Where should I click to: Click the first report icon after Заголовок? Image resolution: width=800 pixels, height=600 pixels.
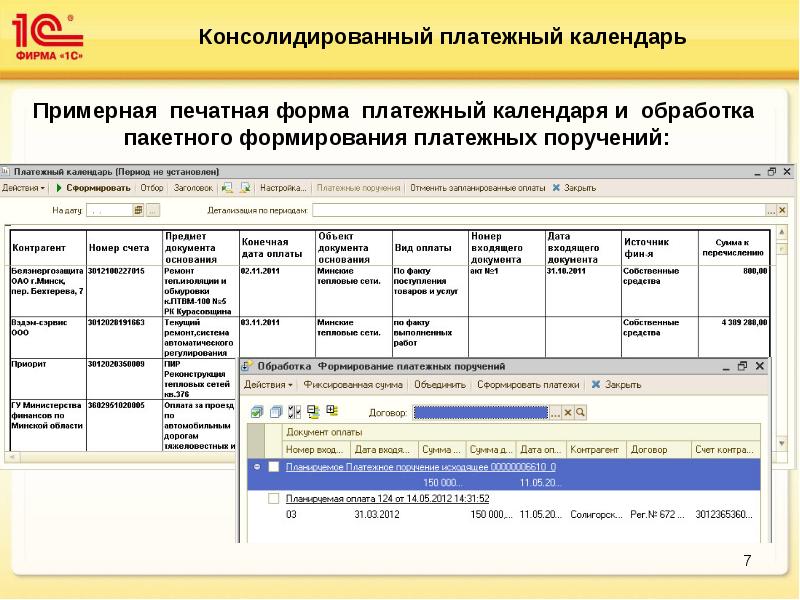(227, 187)
